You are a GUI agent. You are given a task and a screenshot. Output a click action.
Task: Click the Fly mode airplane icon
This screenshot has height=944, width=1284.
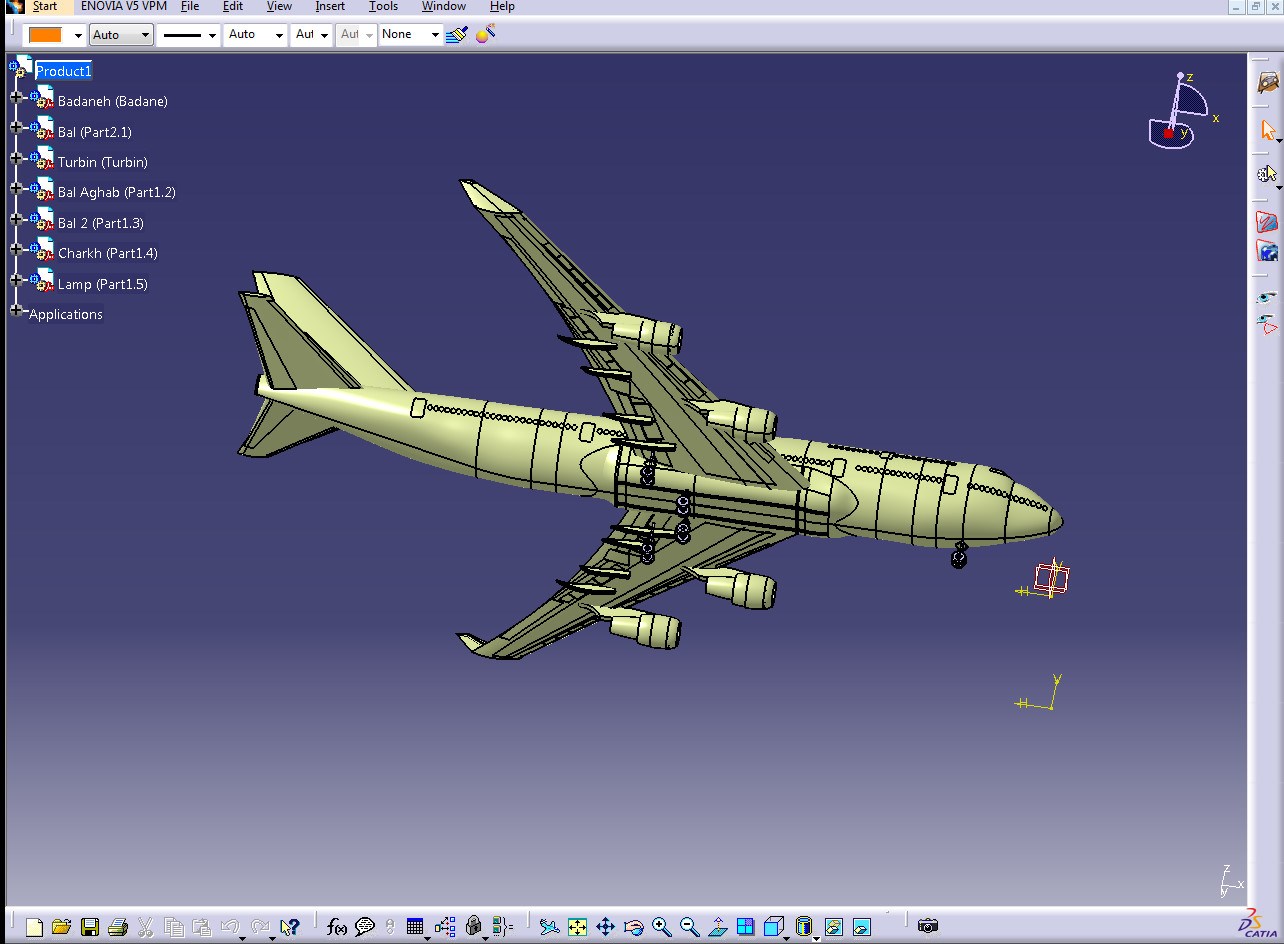549,927
